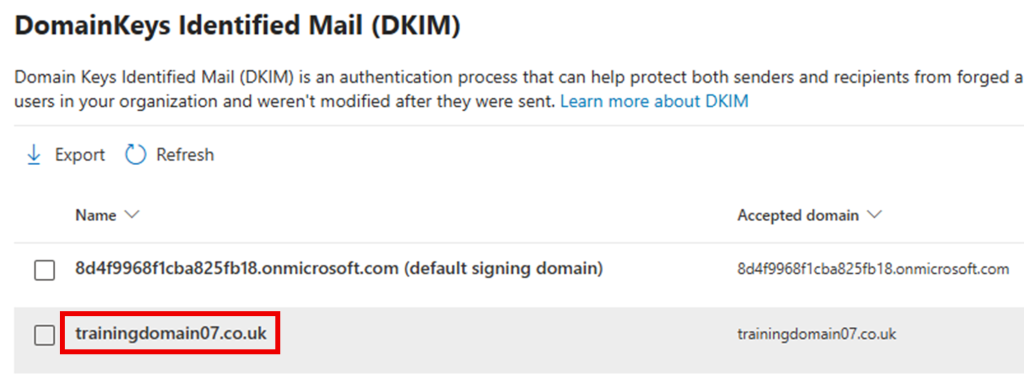Click the Export download arrow icon
The height and width of the screenshot is (385, 1024).
[x=33, y=155]
